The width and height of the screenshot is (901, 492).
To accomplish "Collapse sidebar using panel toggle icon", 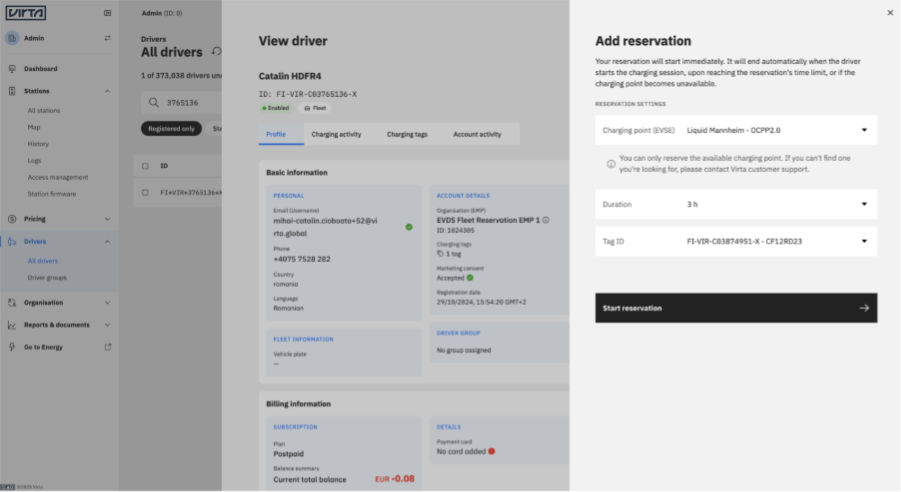I will pos(107,13).
